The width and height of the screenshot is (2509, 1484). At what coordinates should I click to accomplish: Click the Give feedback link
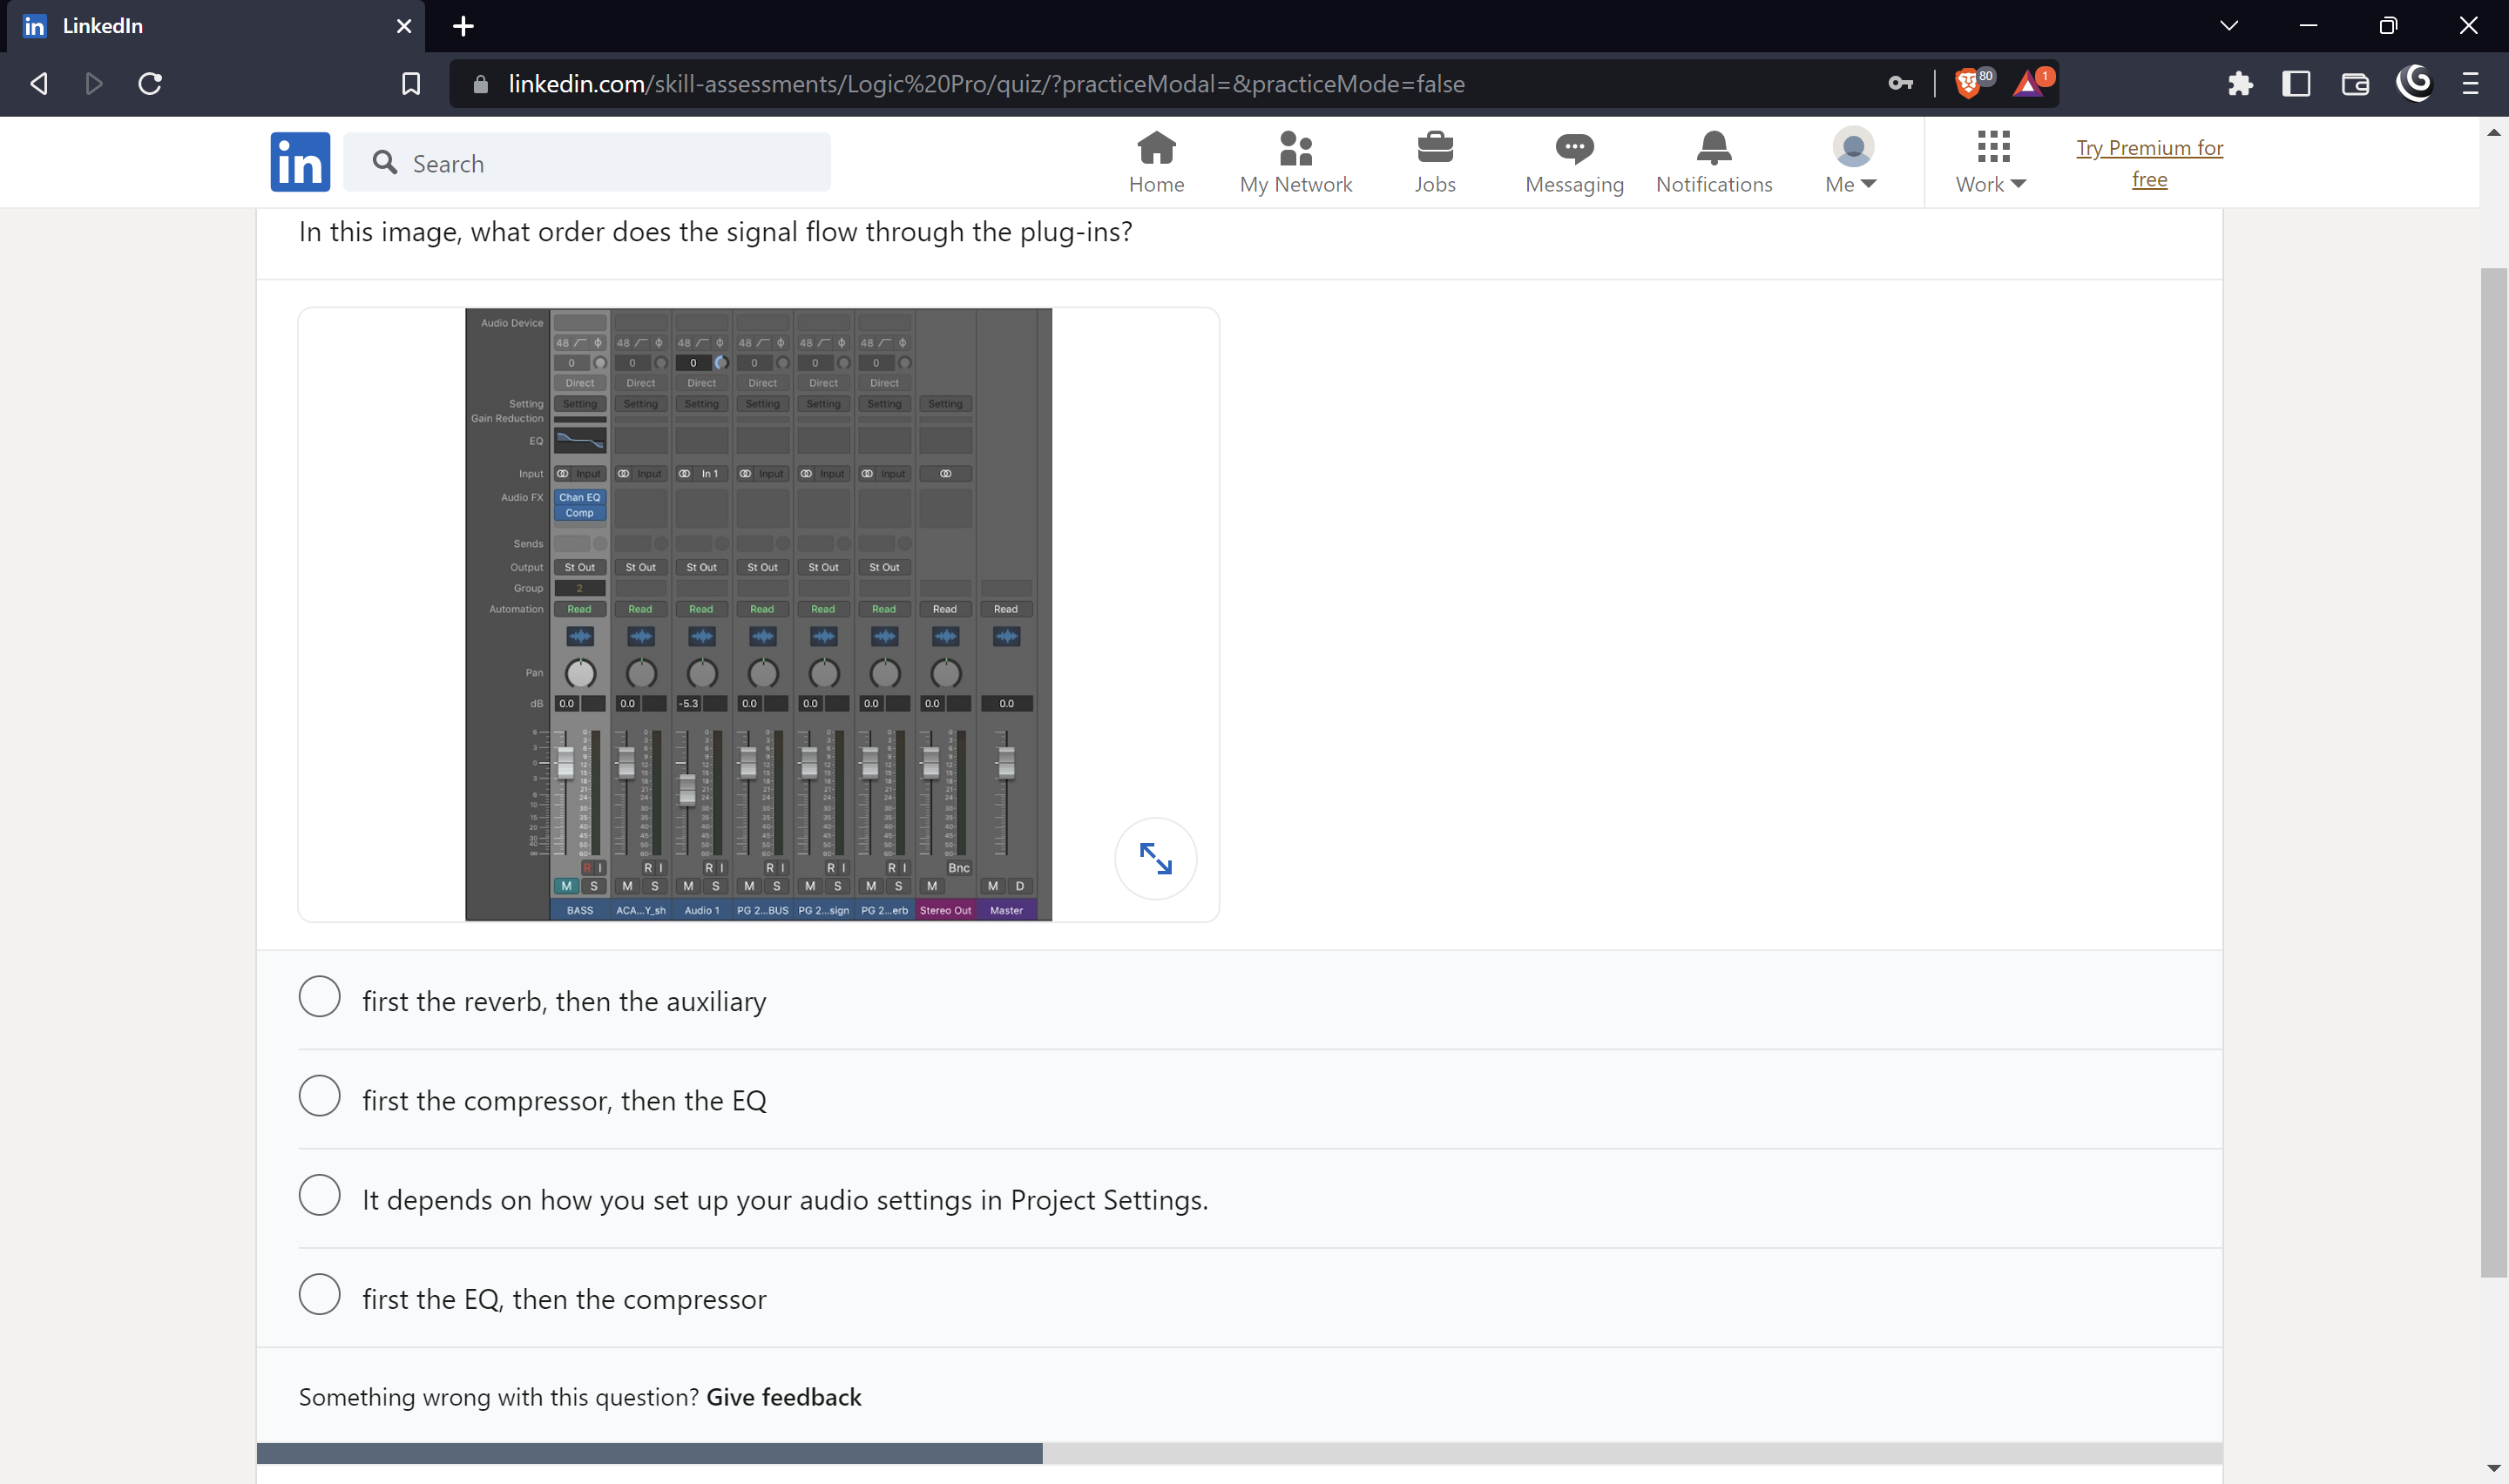783,1397
